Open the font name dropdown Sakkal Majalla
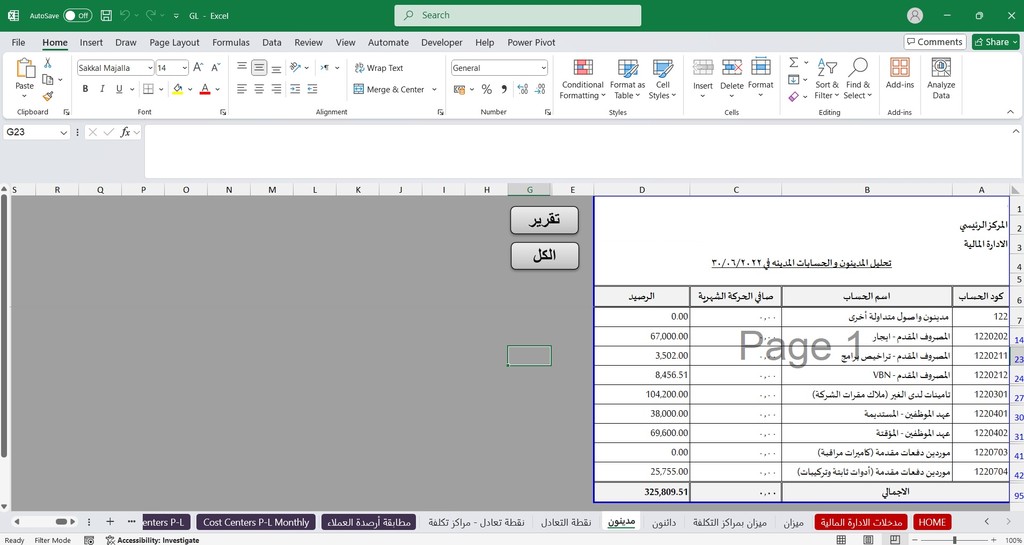Screen dimensions: 1024x545 150,68
